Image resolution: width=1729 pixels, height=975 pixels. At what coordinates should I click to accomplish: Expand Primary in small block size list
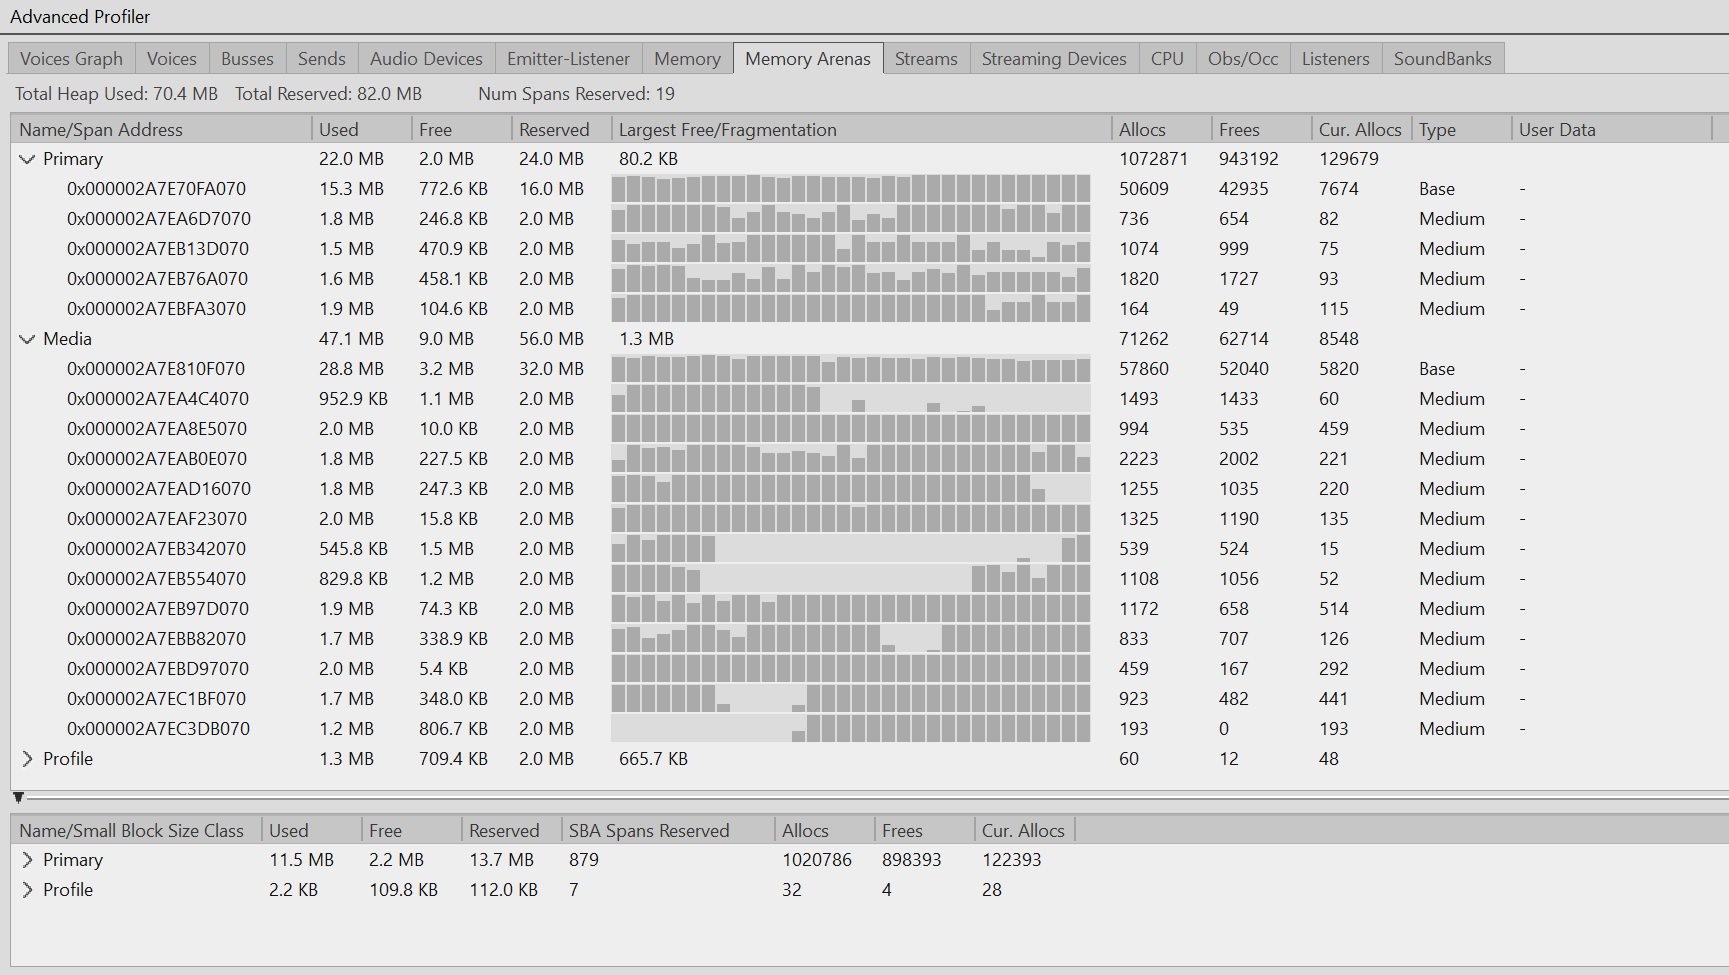pos(27,860)
